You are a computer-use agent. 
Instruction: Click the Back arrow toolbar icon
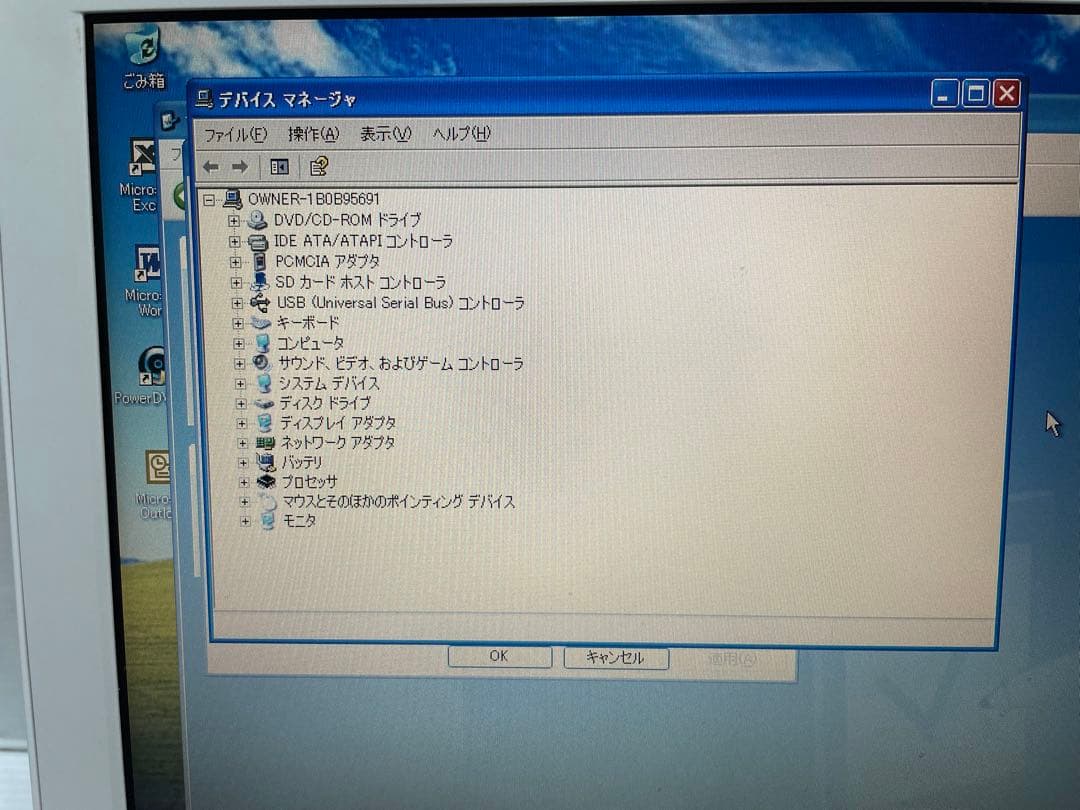(x=211, y=167)
